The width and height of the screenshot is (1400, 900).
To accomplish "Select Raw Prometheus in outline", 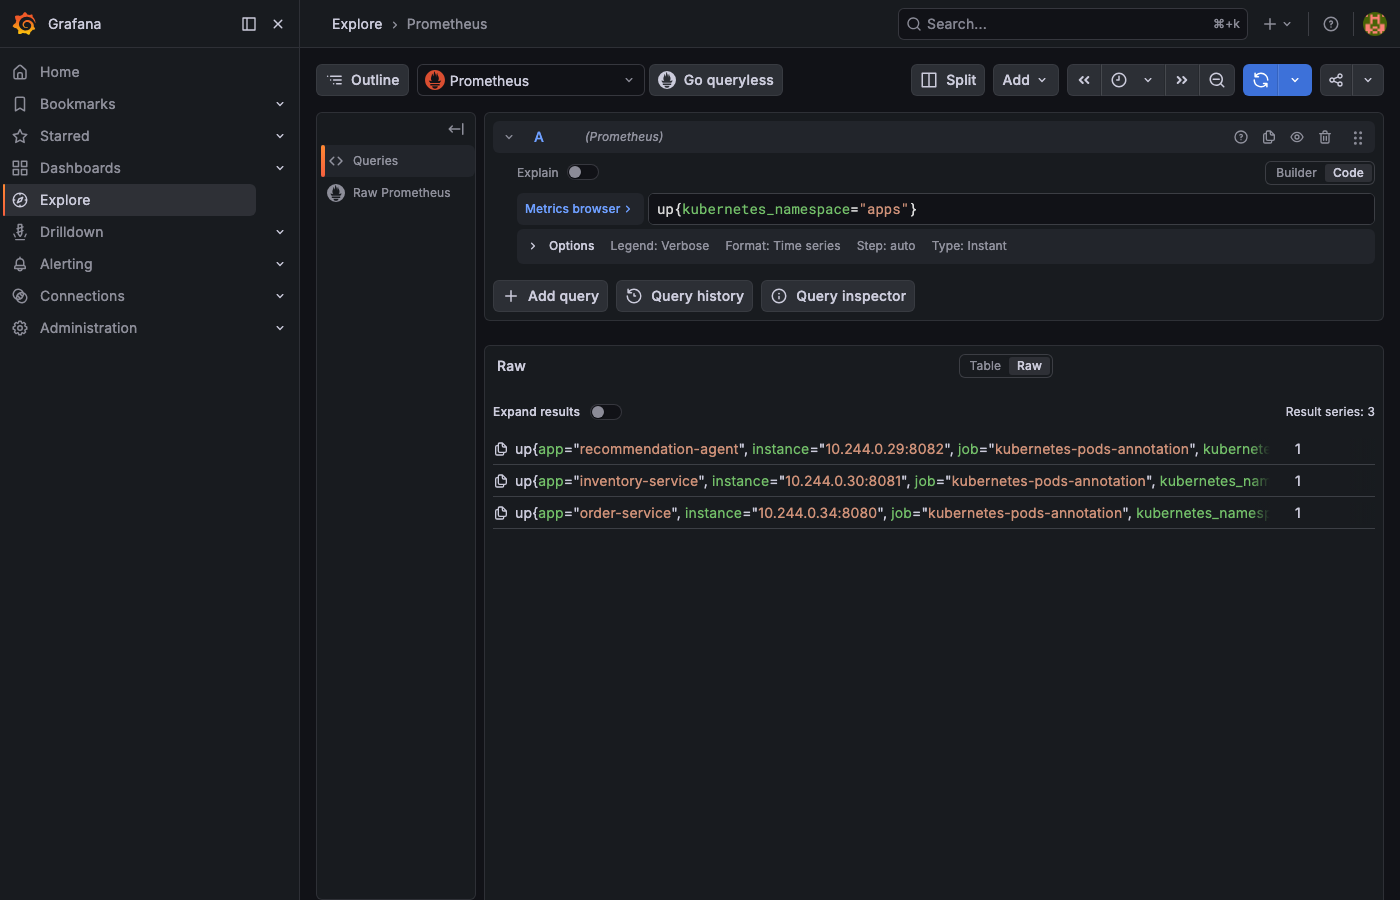I will (397, 193).
